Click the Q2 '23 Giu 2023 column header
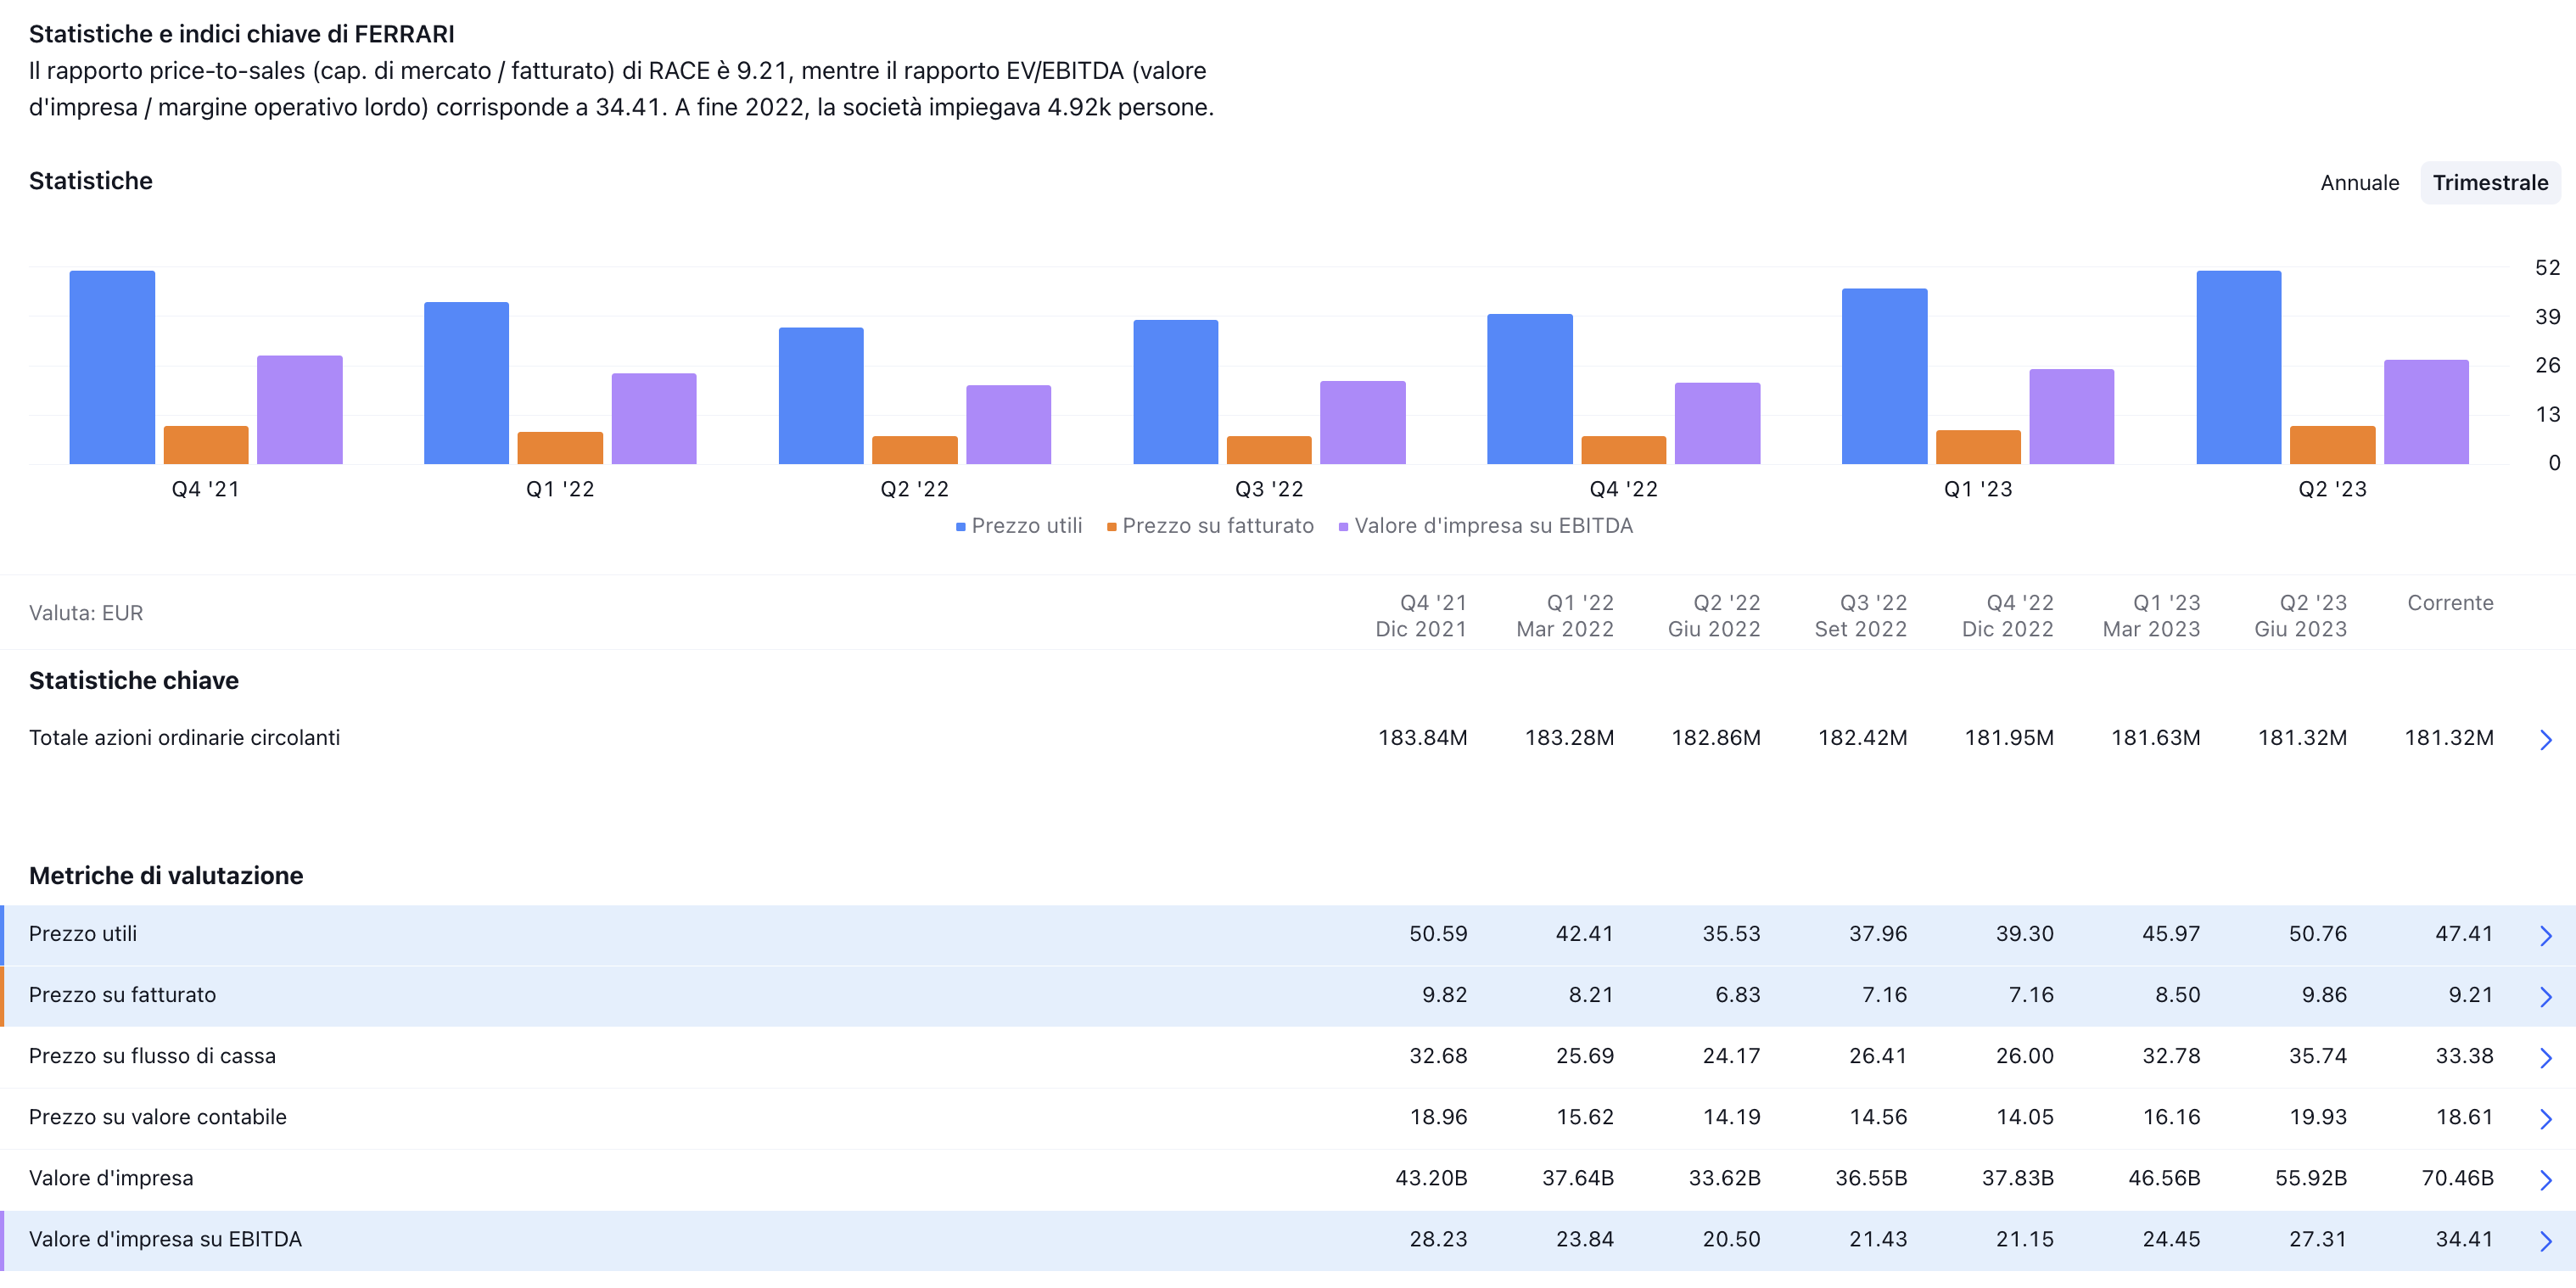2576x1288 pixels. pyautogui.click(x=2300, y=615)
